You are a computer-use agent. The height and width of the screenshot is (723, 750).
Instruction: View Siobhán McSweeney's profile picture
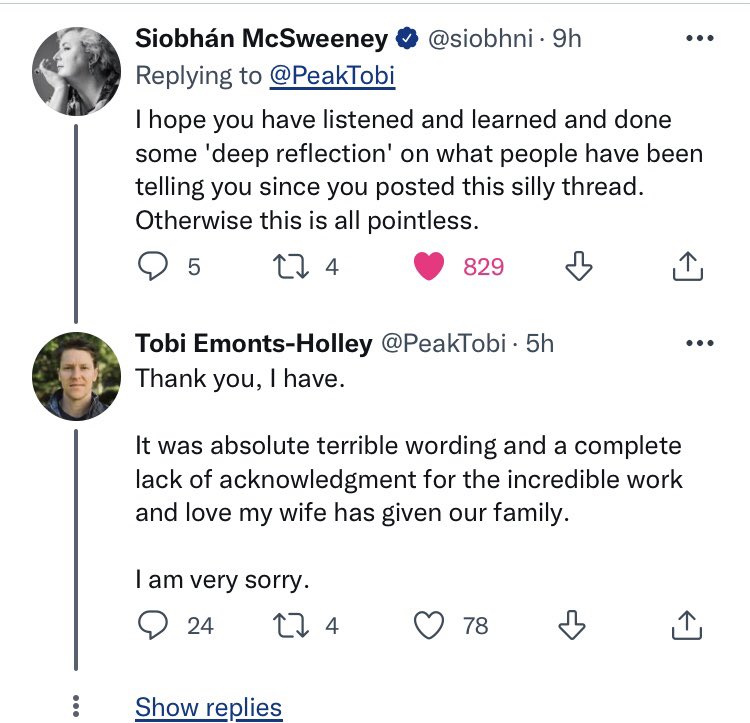click(x=77, y=70)
